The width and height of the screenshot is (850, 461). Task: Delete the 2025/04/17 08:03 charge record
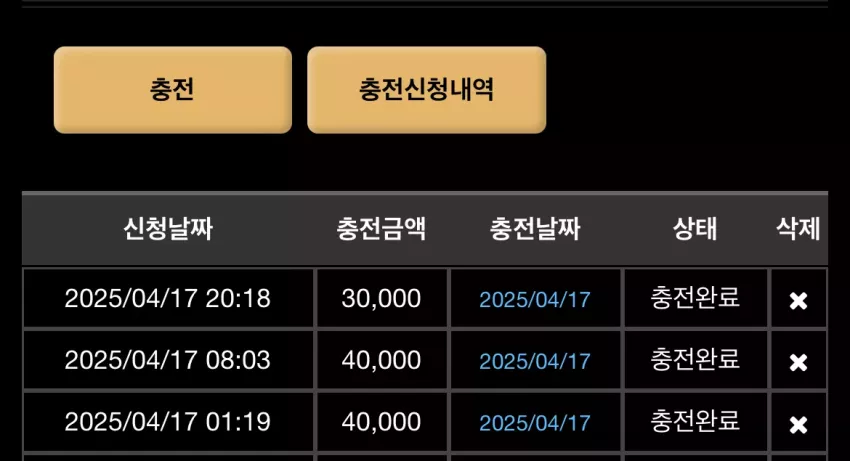coord(798,362)
